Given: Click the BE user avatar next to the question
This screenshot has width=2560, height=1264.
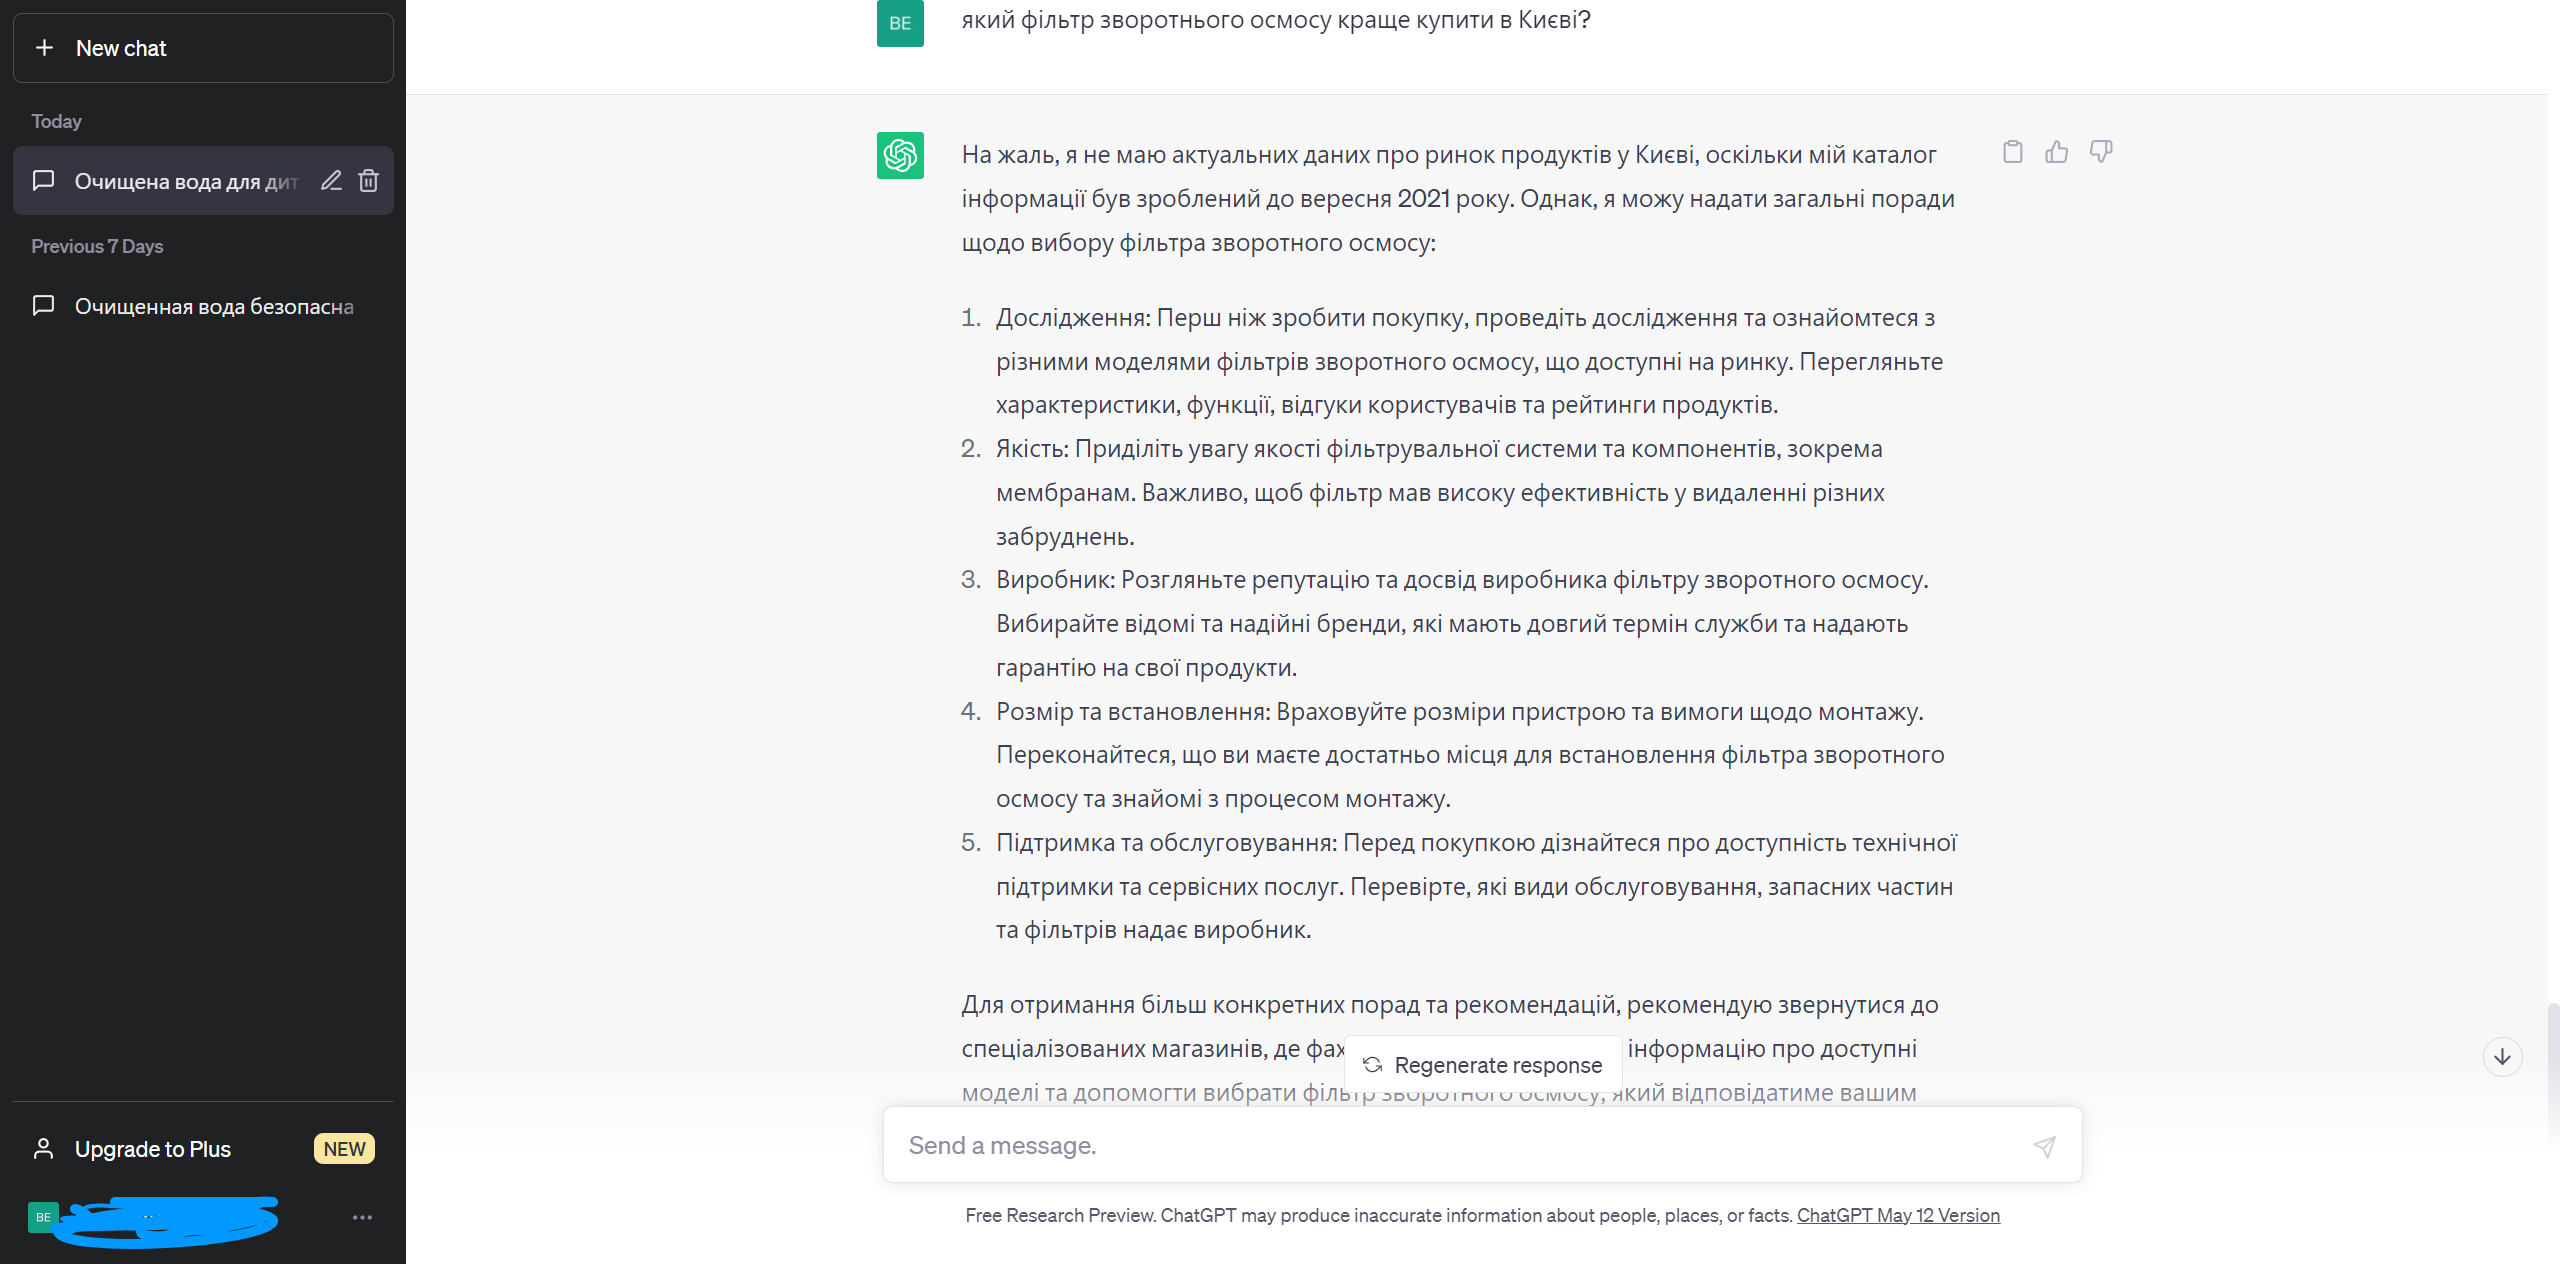Looking at the screenshot, I should click(900, 24).
